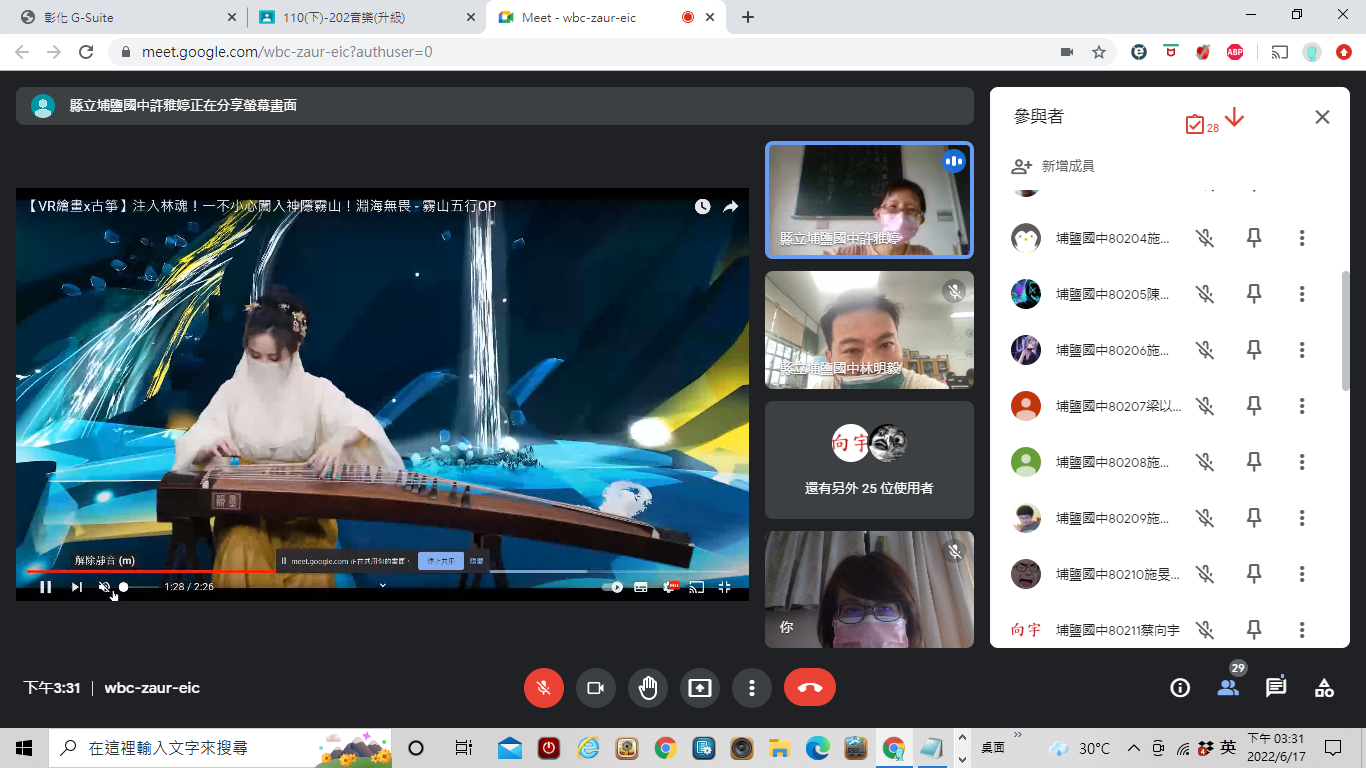1366x768 pixels.
Task: Mute participant 埔鹽國中80204施
Action: pos(1205,238)
